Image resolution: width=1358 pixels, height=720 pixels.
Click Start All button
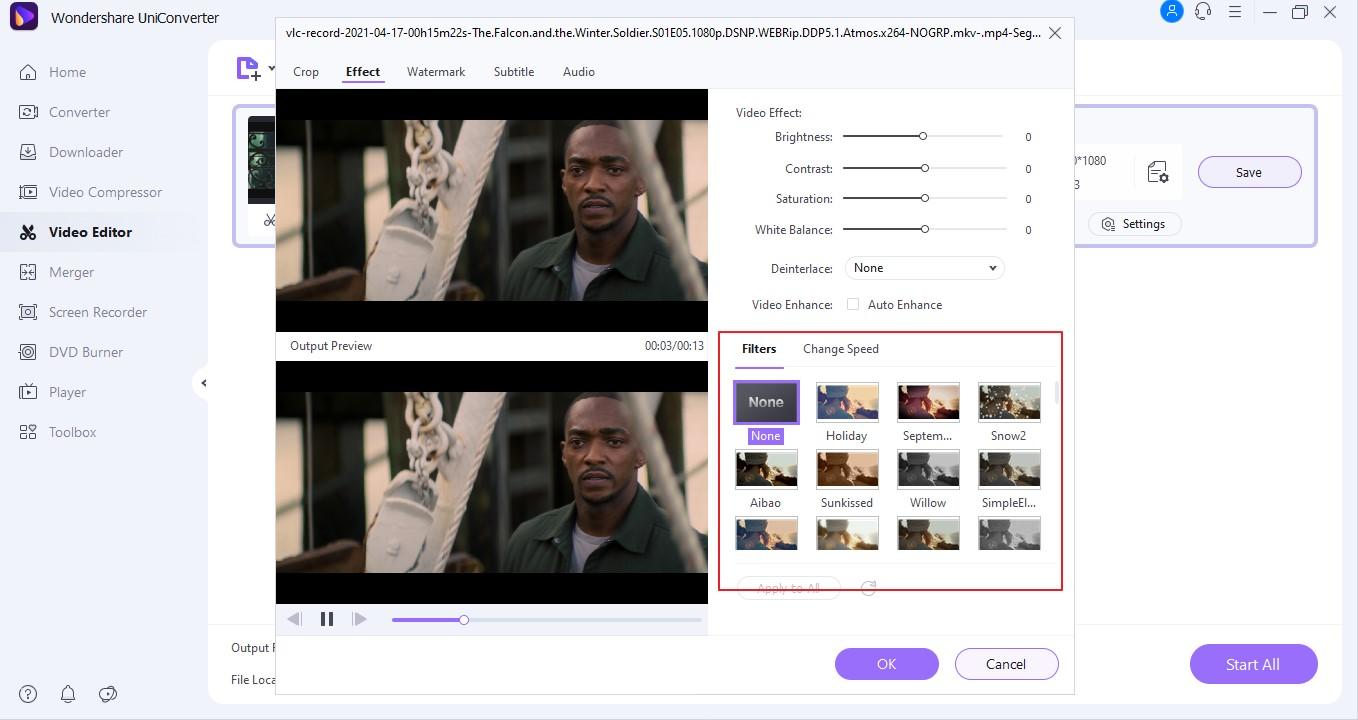1253,664
